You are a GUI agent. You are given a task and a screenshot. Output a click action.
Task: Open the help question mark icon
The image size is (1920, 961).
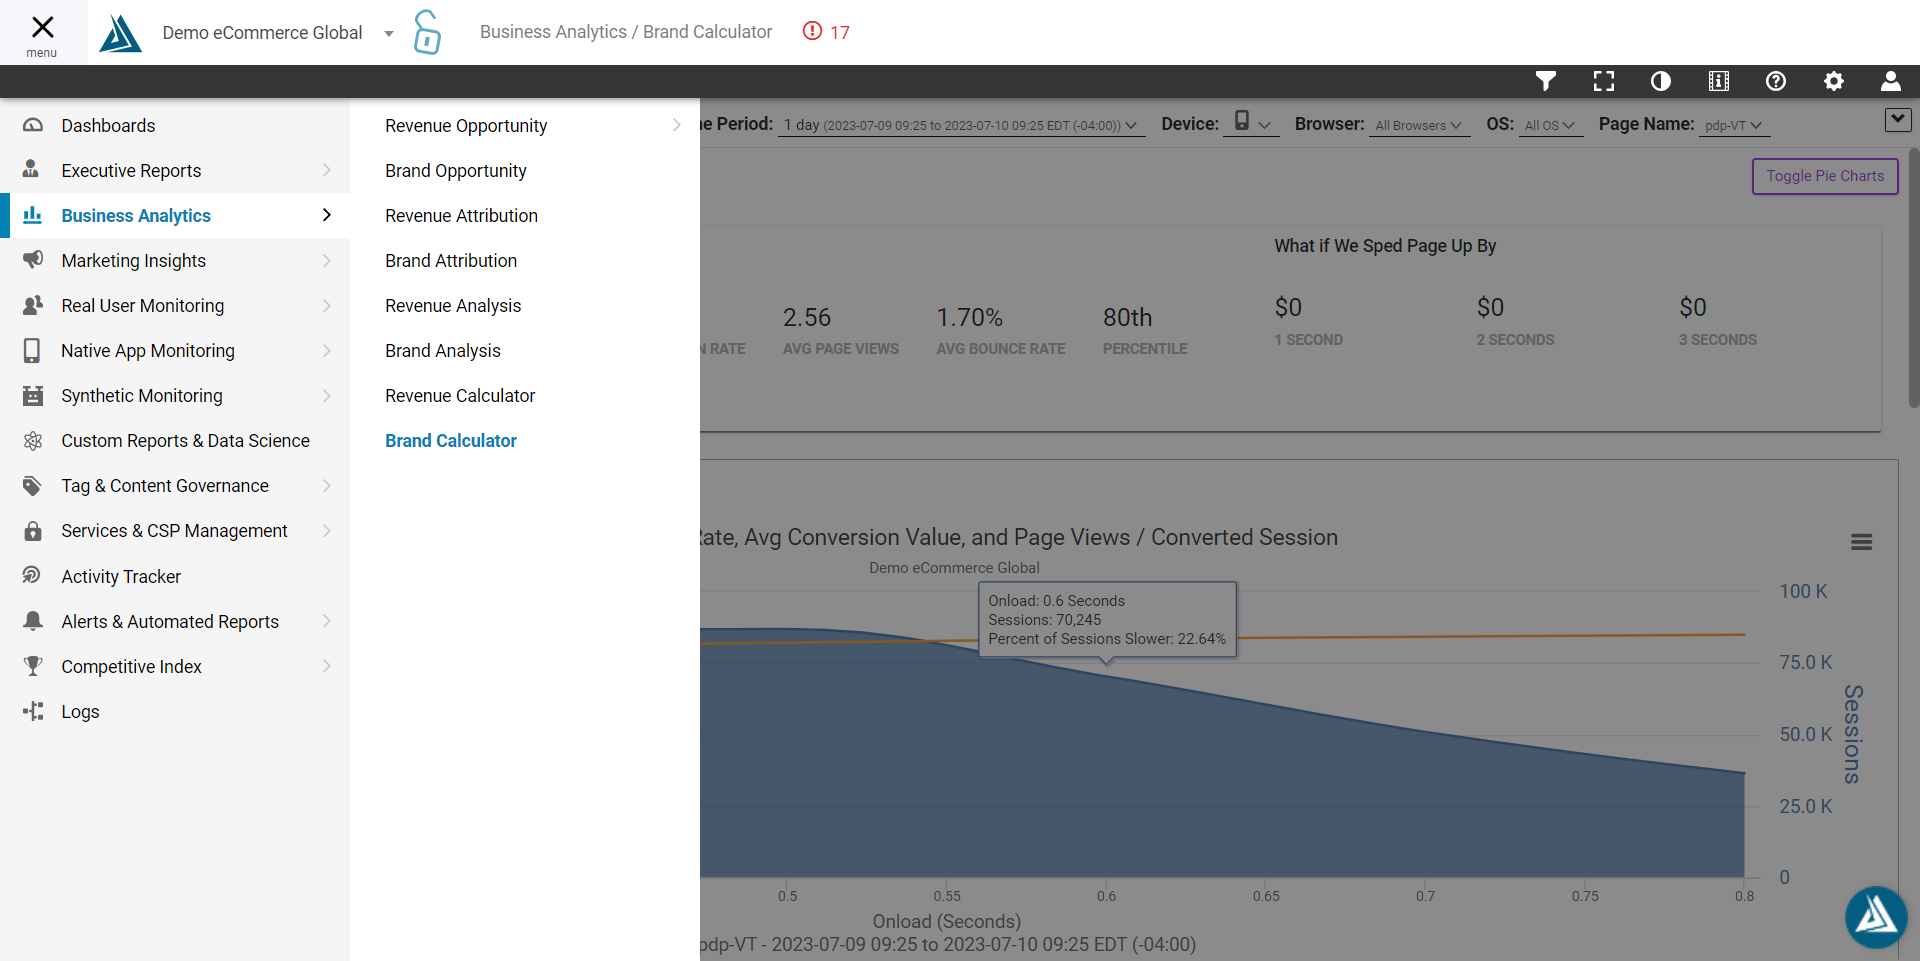pos(1776,81)
